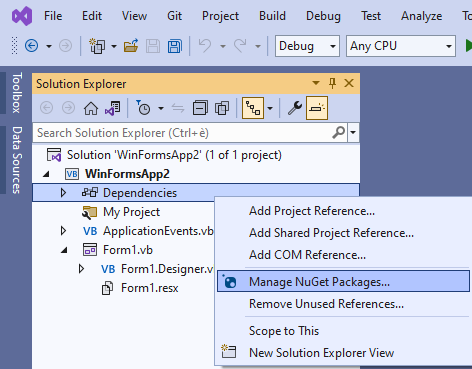Expand the ApplicationEvents.vb node
This screenshot has height=369, width=472.
tap(63, 231)
